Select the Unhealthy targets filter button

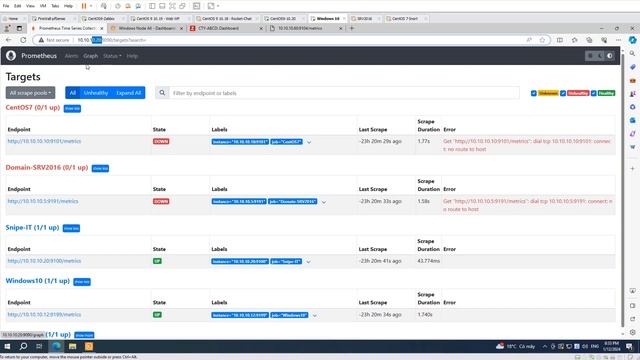pyautogui.click(x=96, y=93)
